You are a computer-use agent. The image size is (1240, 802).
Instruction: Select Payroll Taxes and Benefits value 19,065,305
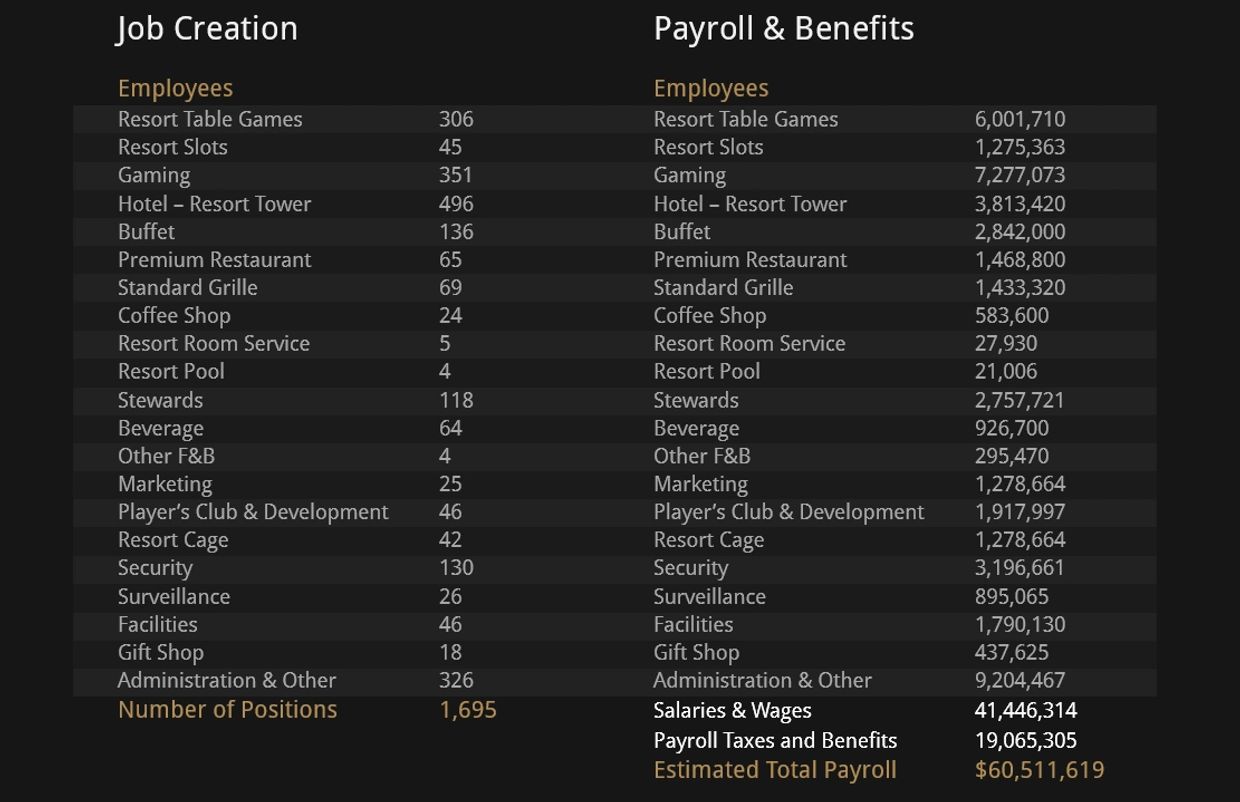point(1025,741)
